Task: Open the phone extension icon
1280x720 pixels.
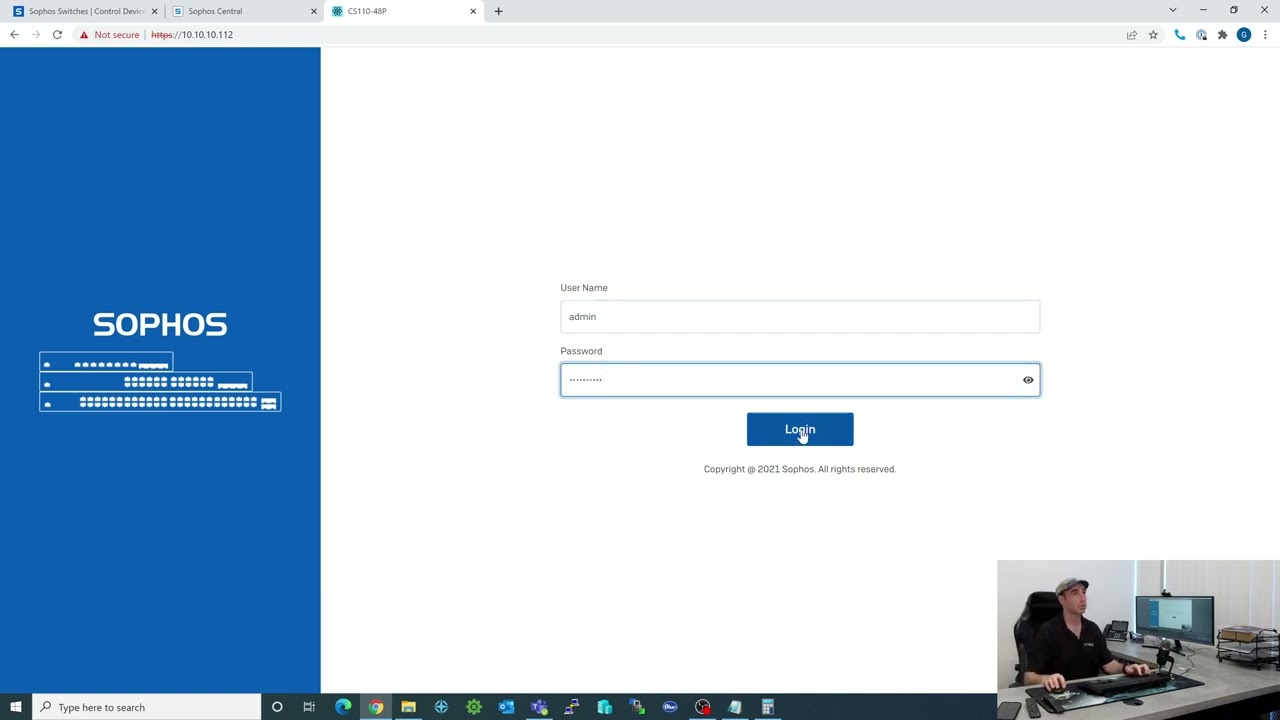Action: pos(1180,35)
